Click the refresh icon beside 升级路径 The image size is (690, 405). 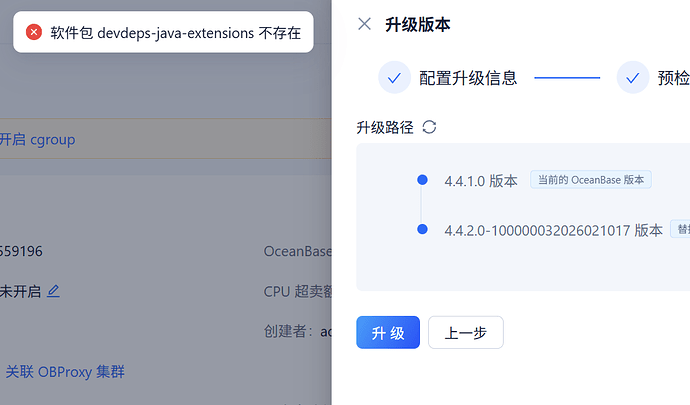430,127
